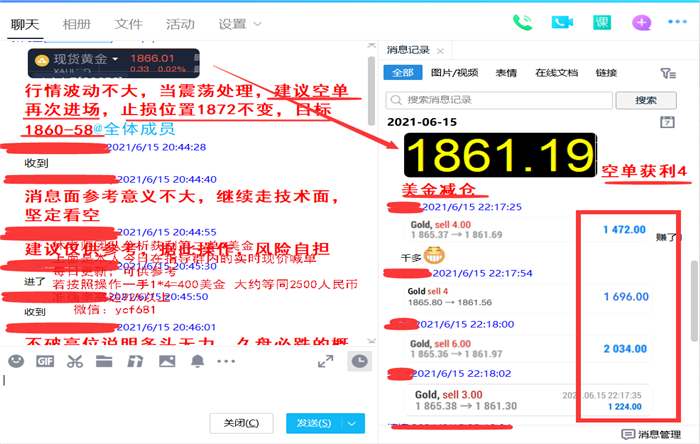The image size is (700, 444).
Task: Click the timestamp 2021/6/15 20:46:01
Action: point(166,328)
